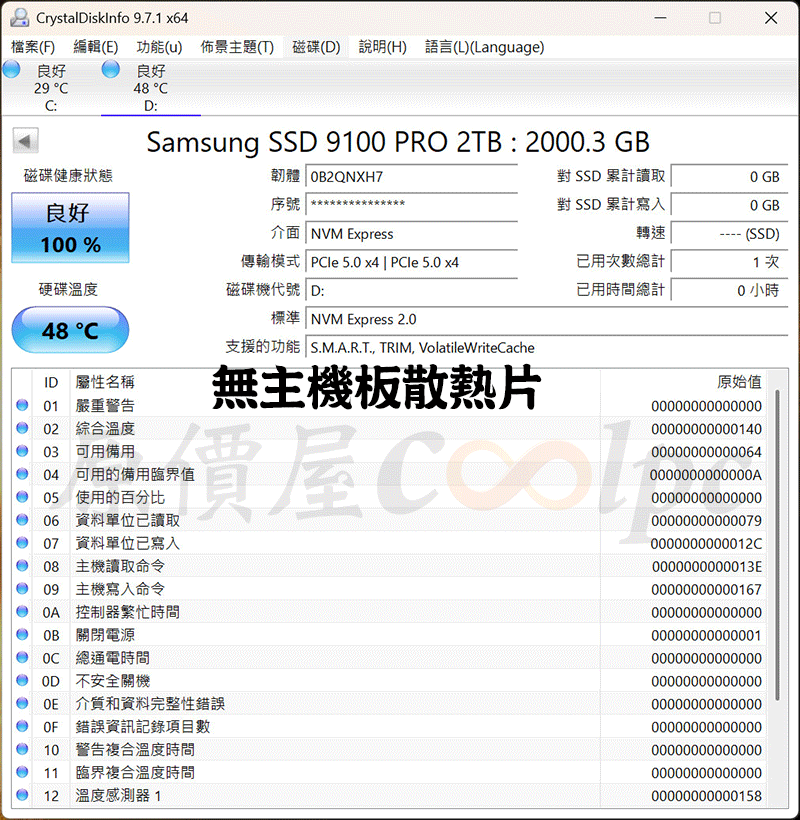Screen dimensions: 800x820
Task: Open the 磁碟(D) menu
Action: coord(316,47)
